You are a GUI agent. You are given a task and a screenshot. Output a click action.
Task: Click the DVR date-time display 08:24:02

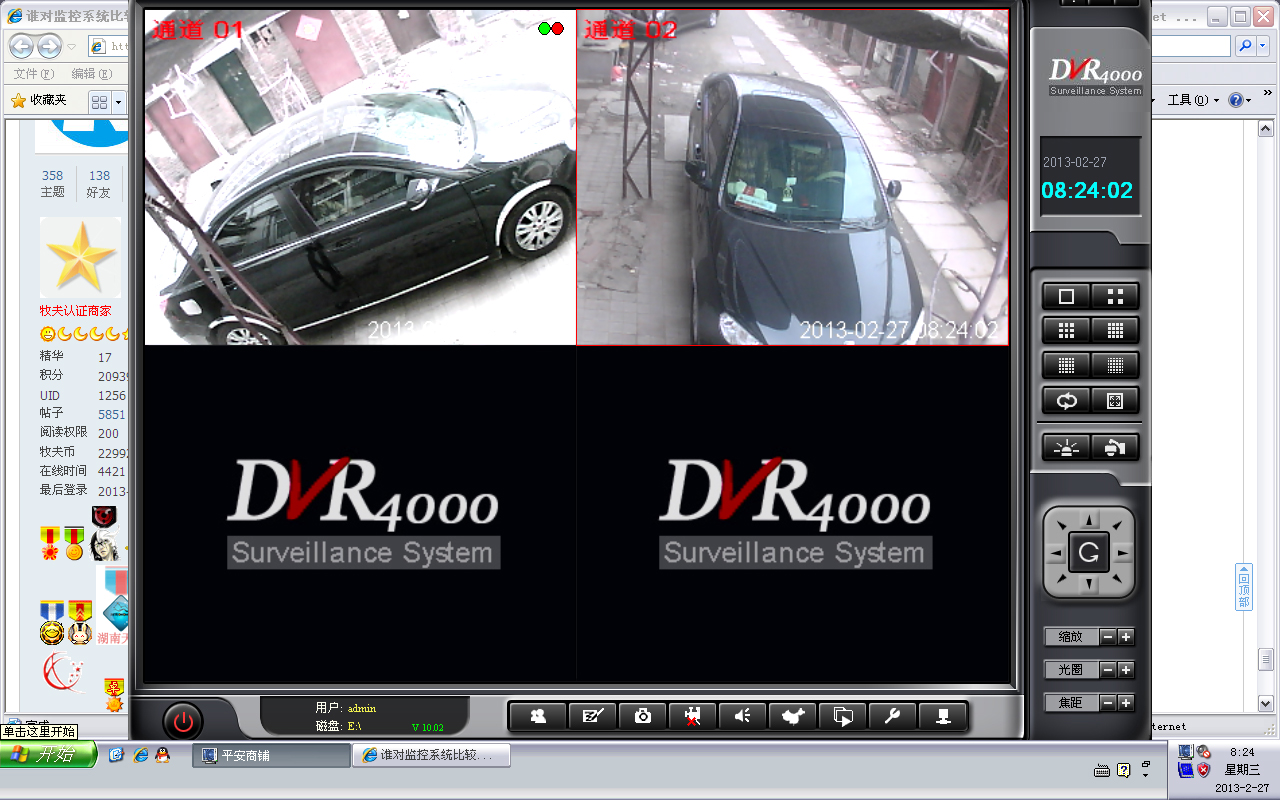(1088, 190)
